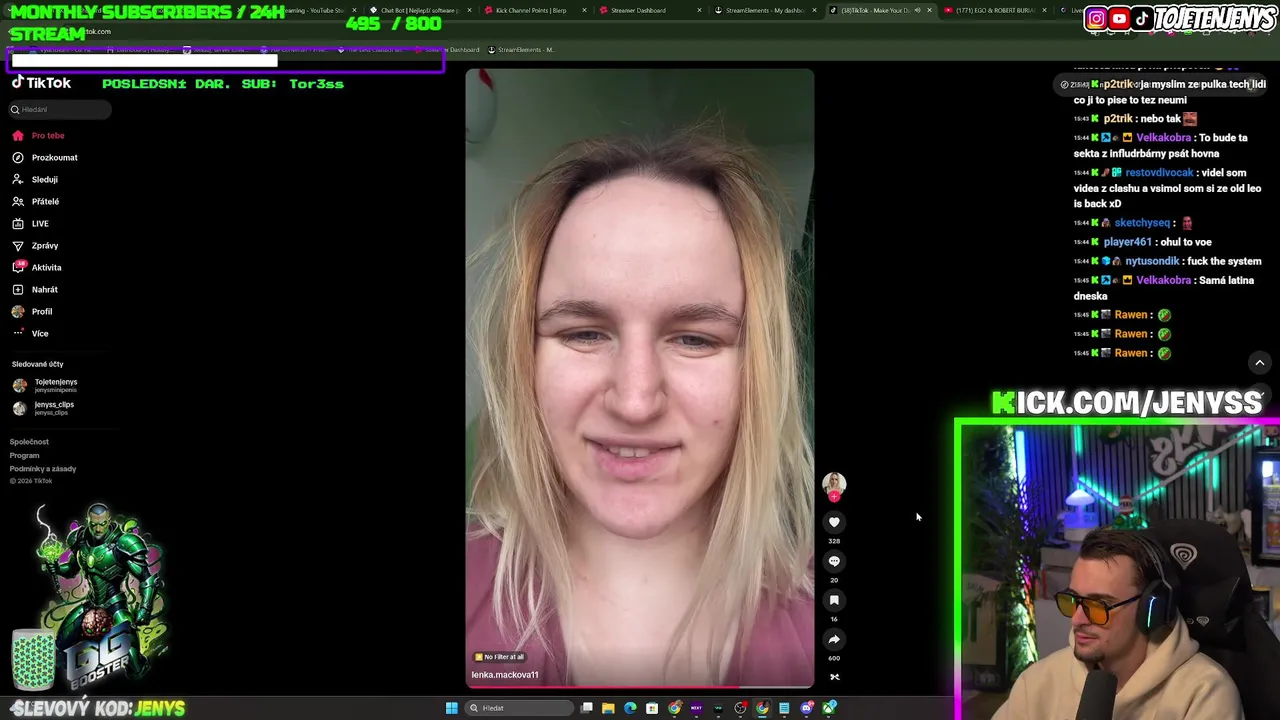Open the lenka.mackova11 username on the video
This screenshot has width=1280, height=720.
505,675
